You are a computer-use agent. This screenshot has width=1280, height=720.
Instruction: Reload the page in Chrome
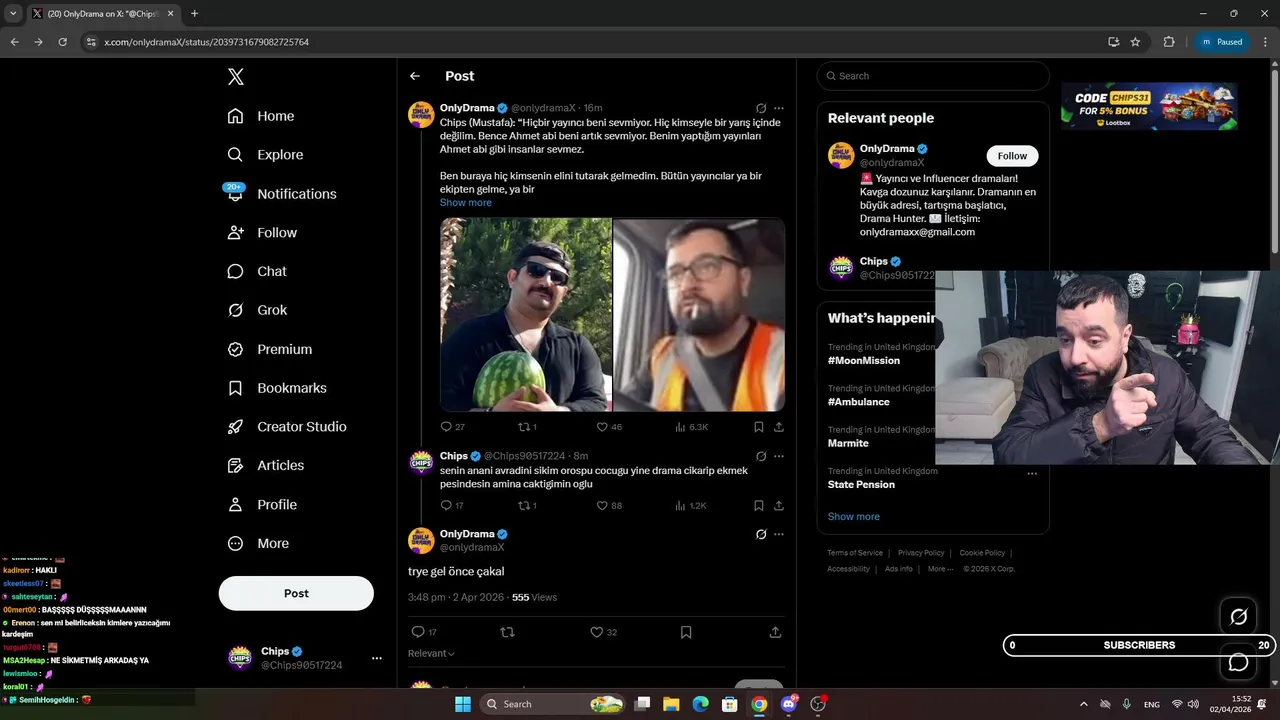(62, 42)
